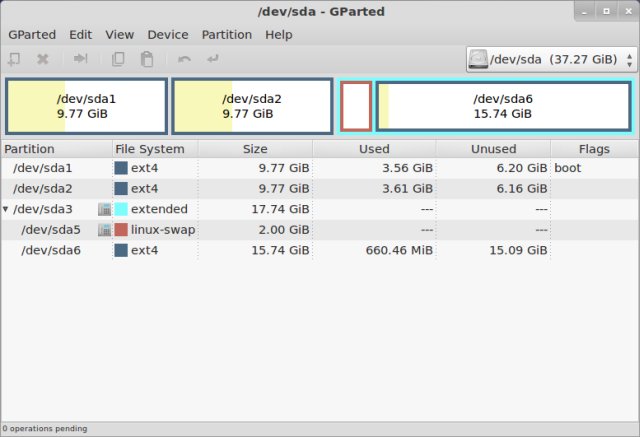Select the /dev/sda2 row in partition list
Screen dimensions: 640x437
coord(320,189)
